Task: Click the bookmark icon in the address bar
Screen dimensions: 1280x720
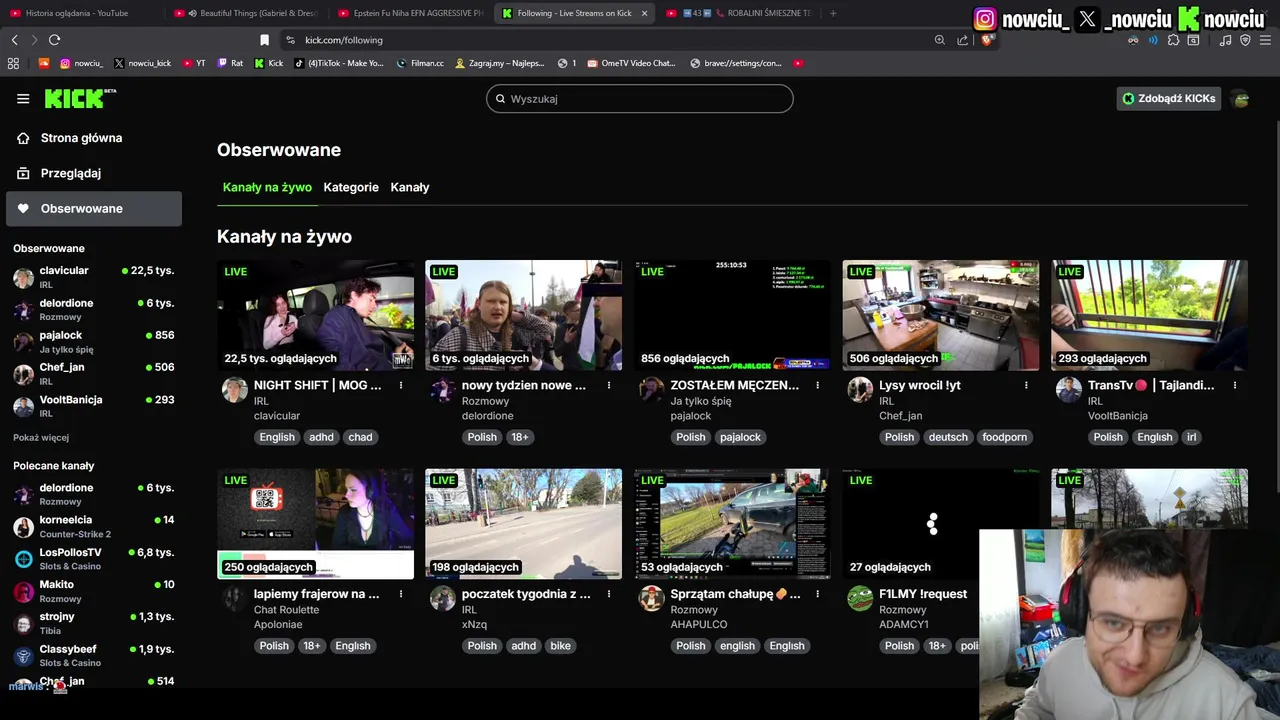Action: 264,40
